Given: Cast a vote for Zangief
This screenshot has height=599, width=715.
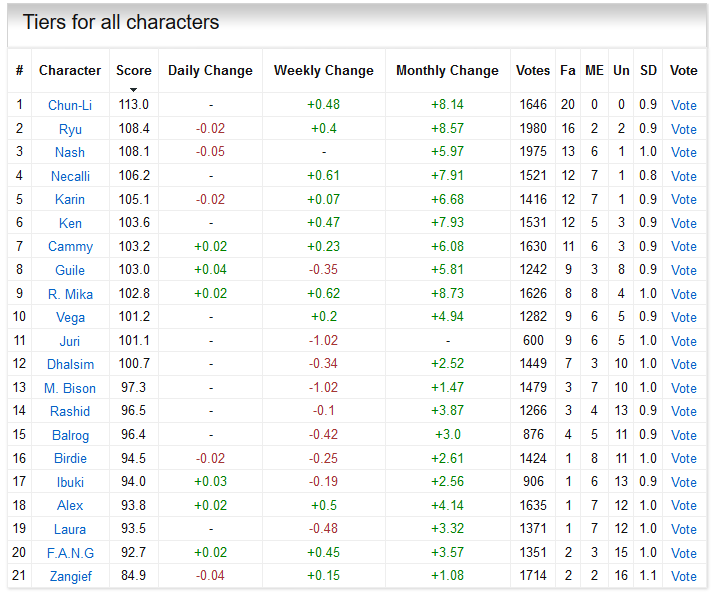Looking at the screenshot, I should point(684,576).
